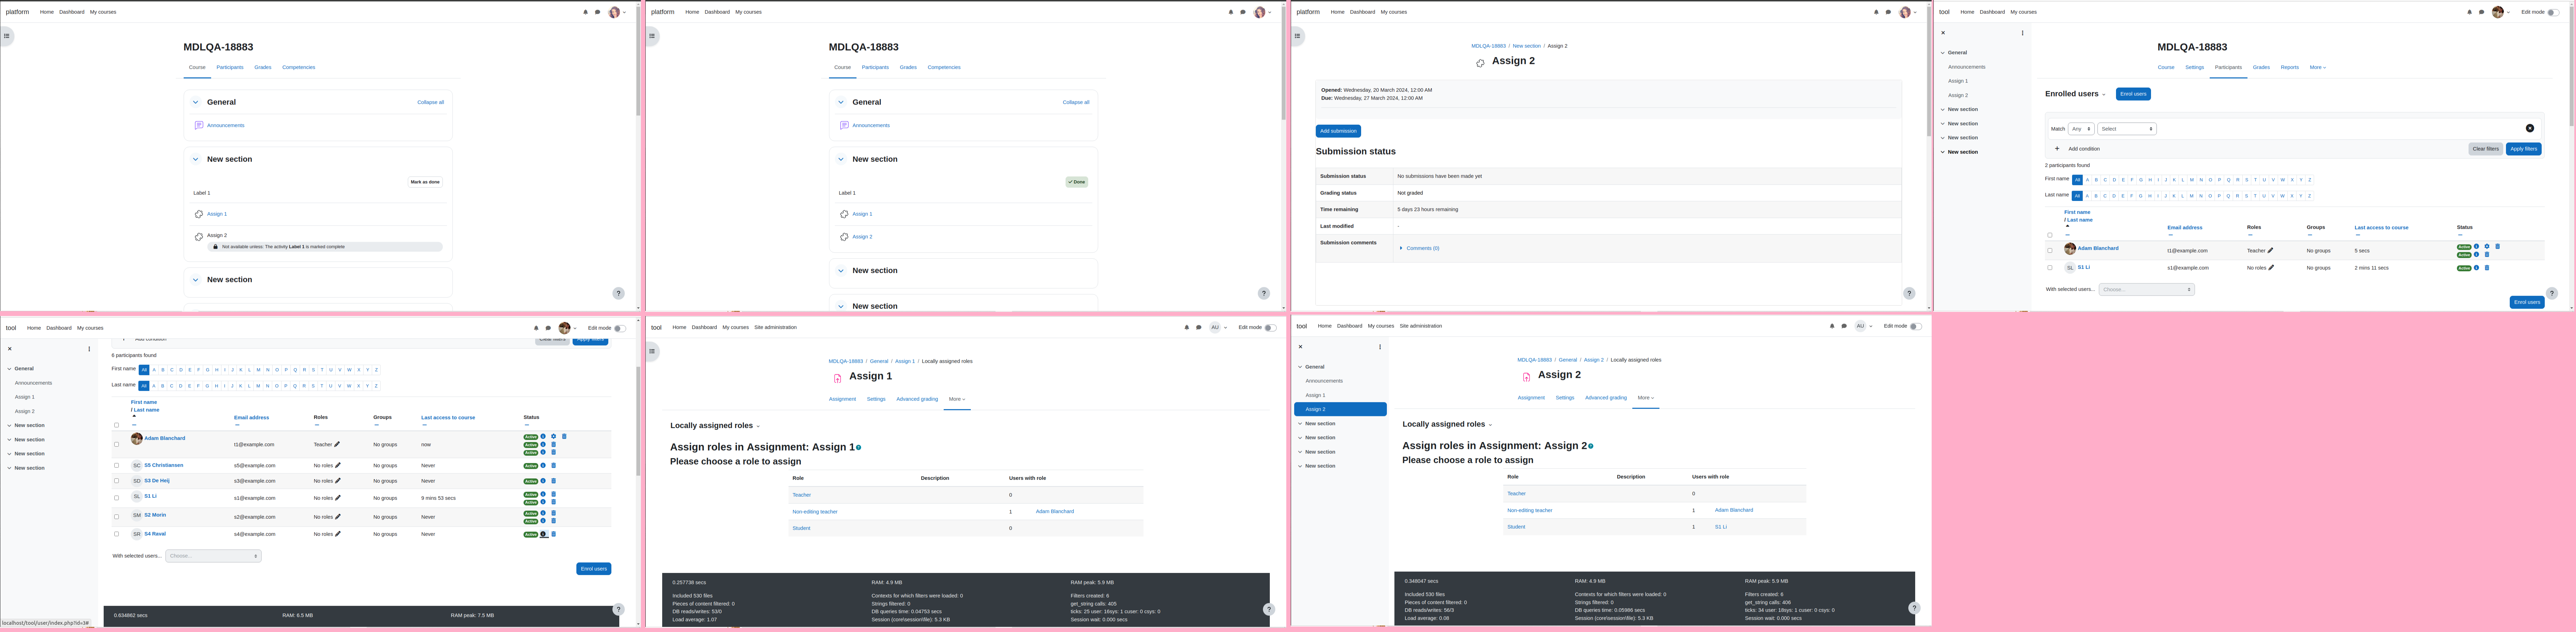Edit S1 Li's roles pencil in 2-participants window
This screenshot has height=632, width=2576.
2271,267
